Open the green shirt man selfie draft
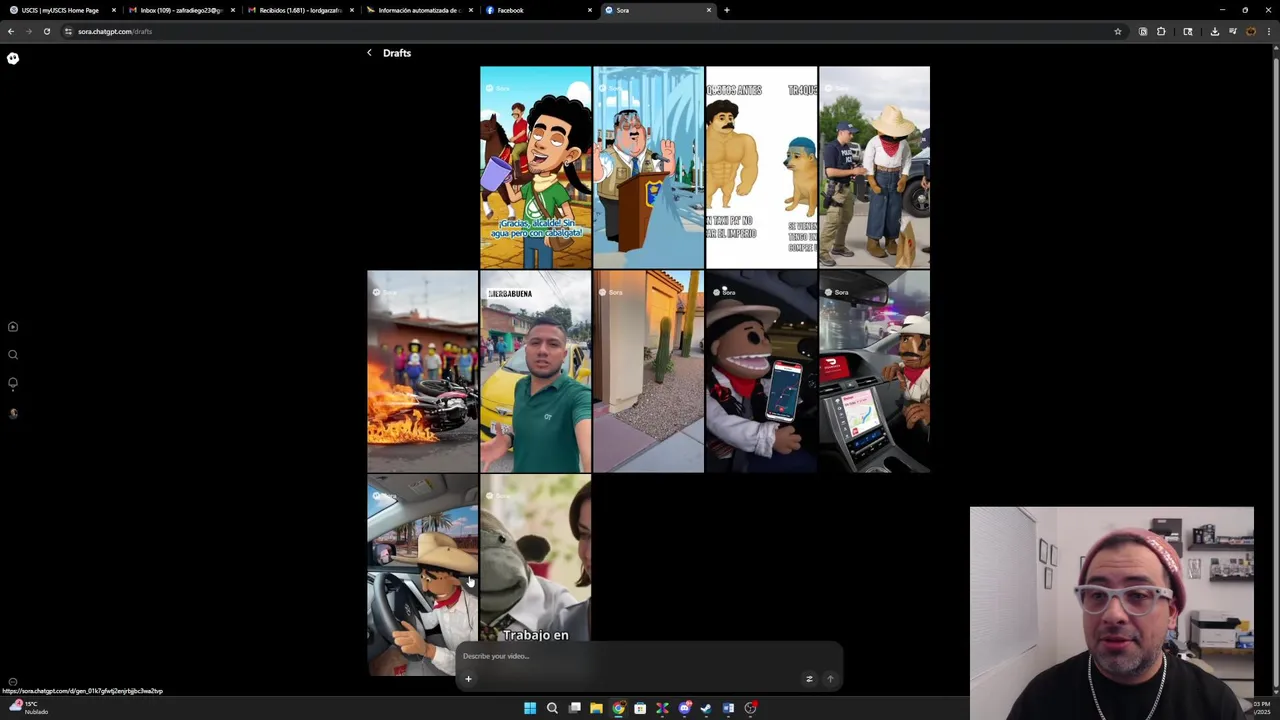 pyautogui.click(x=535, y=371)
